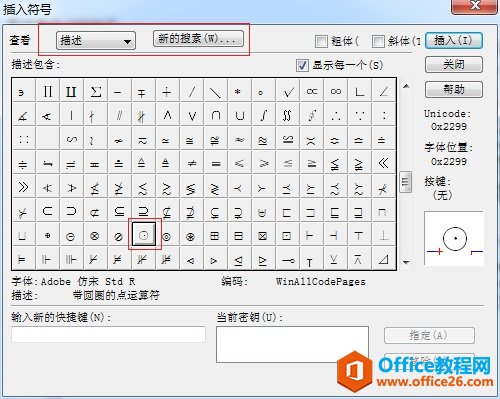Choose the left tack symbol
The height and width of the screenshot is (399, 500).
click(x=334, y=236)
